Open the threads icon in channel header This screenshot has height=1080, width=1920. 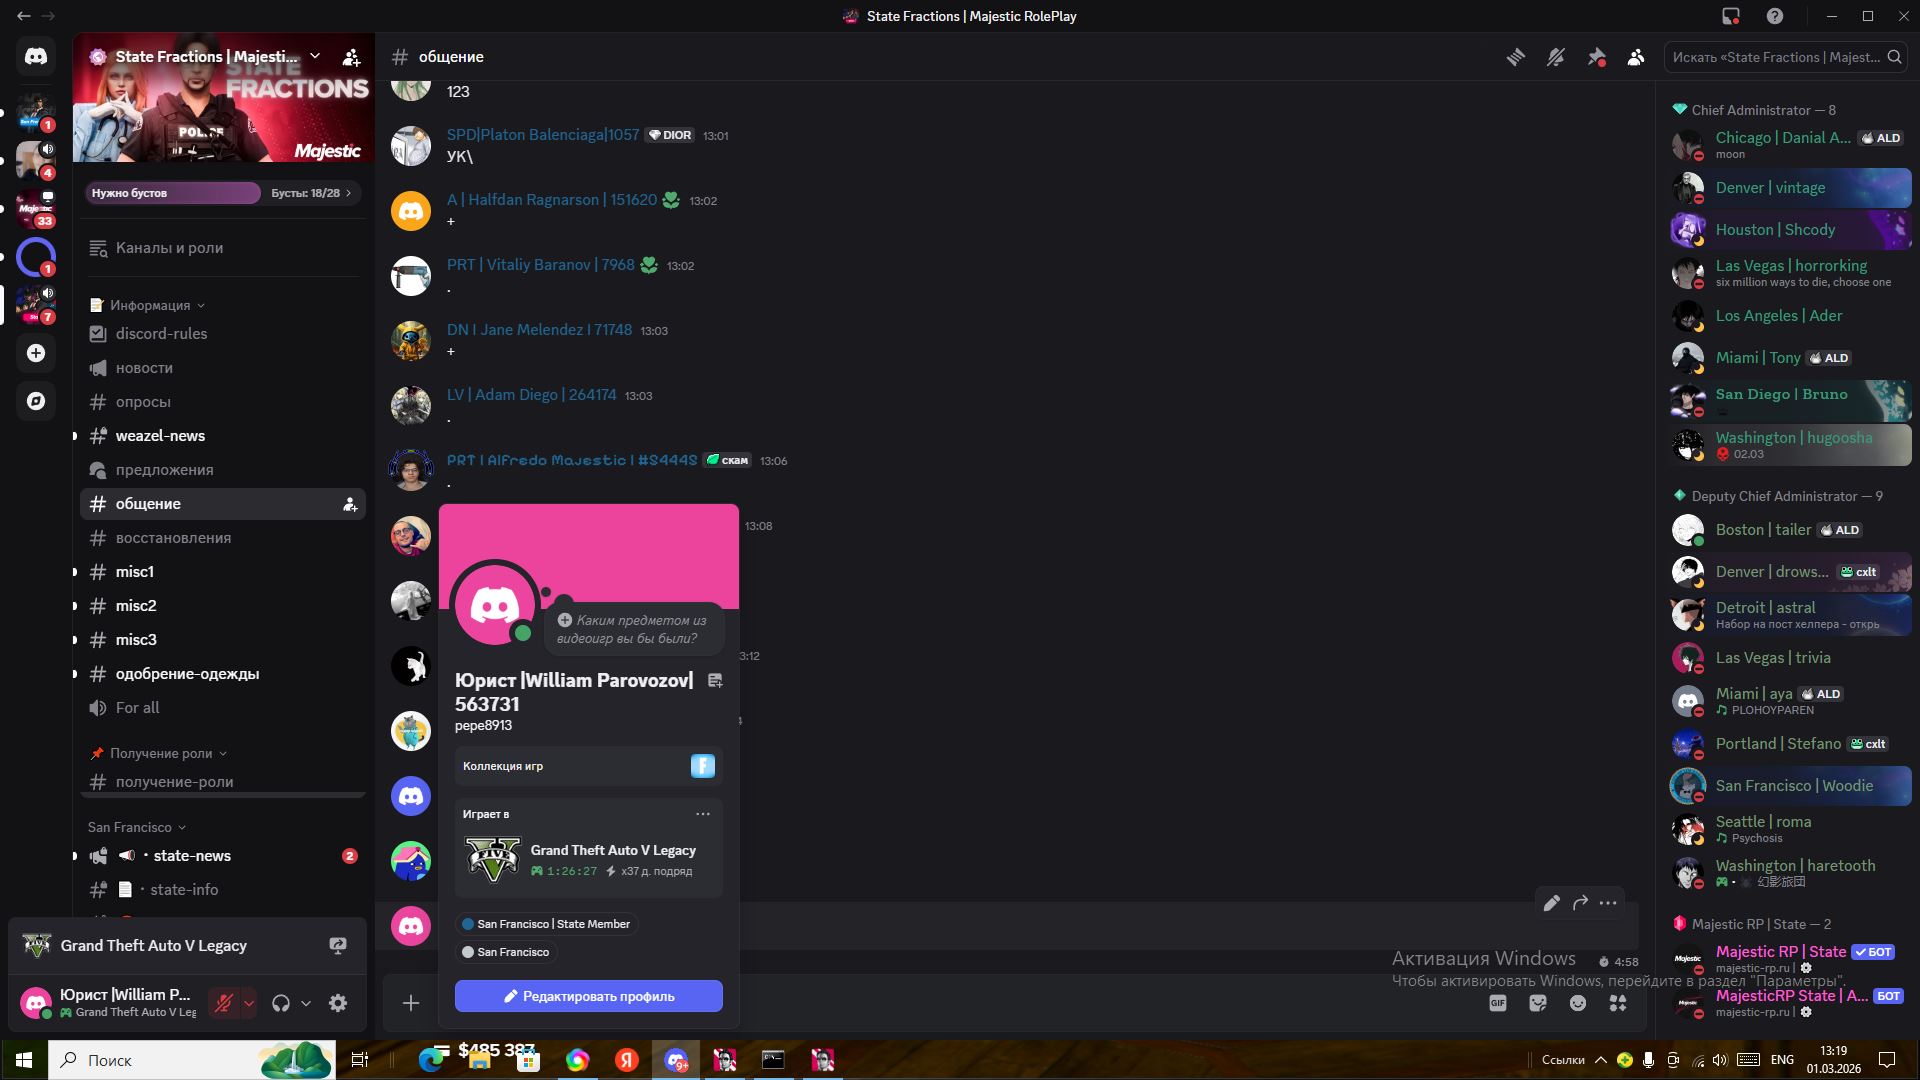coord(1516,57)
